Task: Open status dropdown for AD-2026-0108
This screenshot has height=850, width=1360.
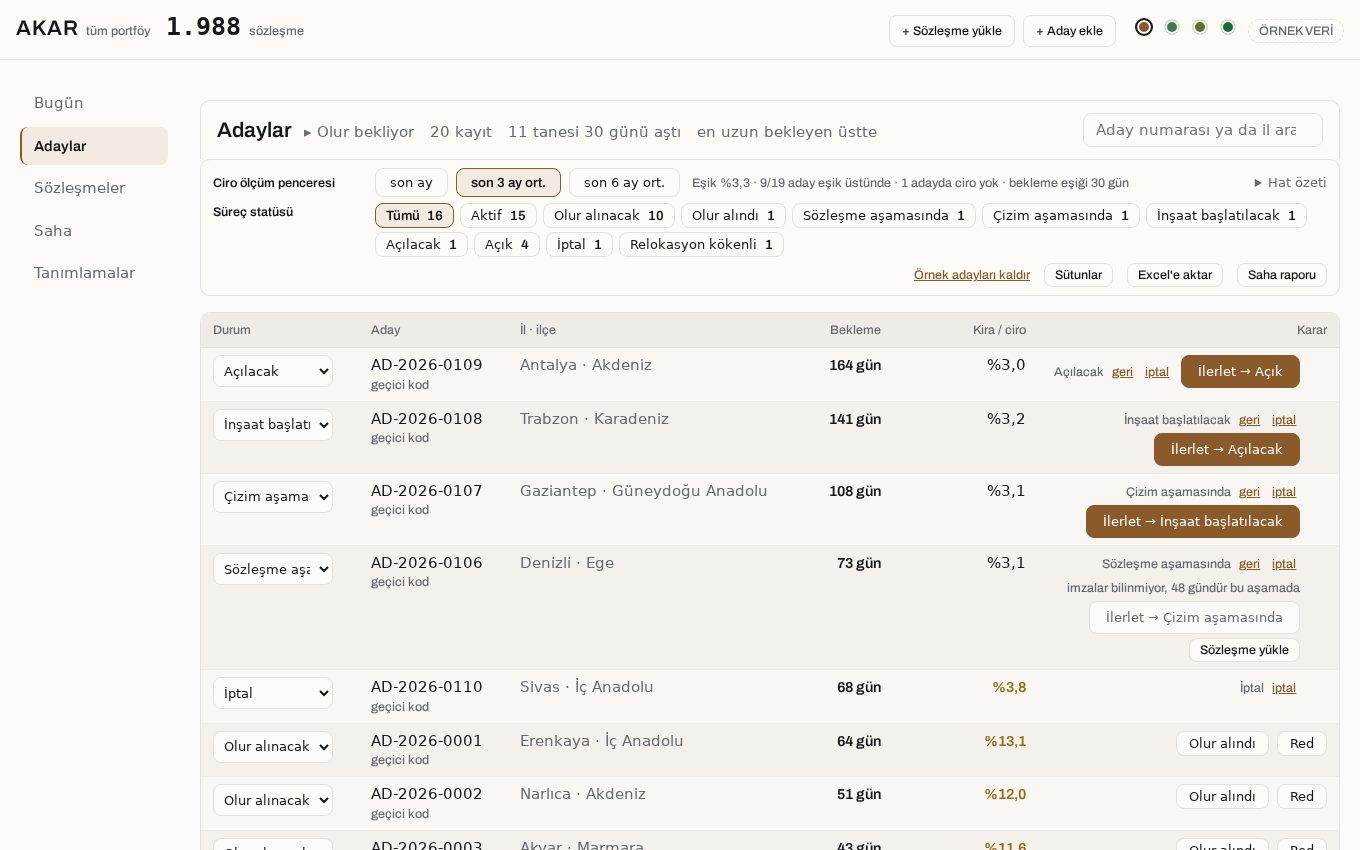Action: (273, 425)
